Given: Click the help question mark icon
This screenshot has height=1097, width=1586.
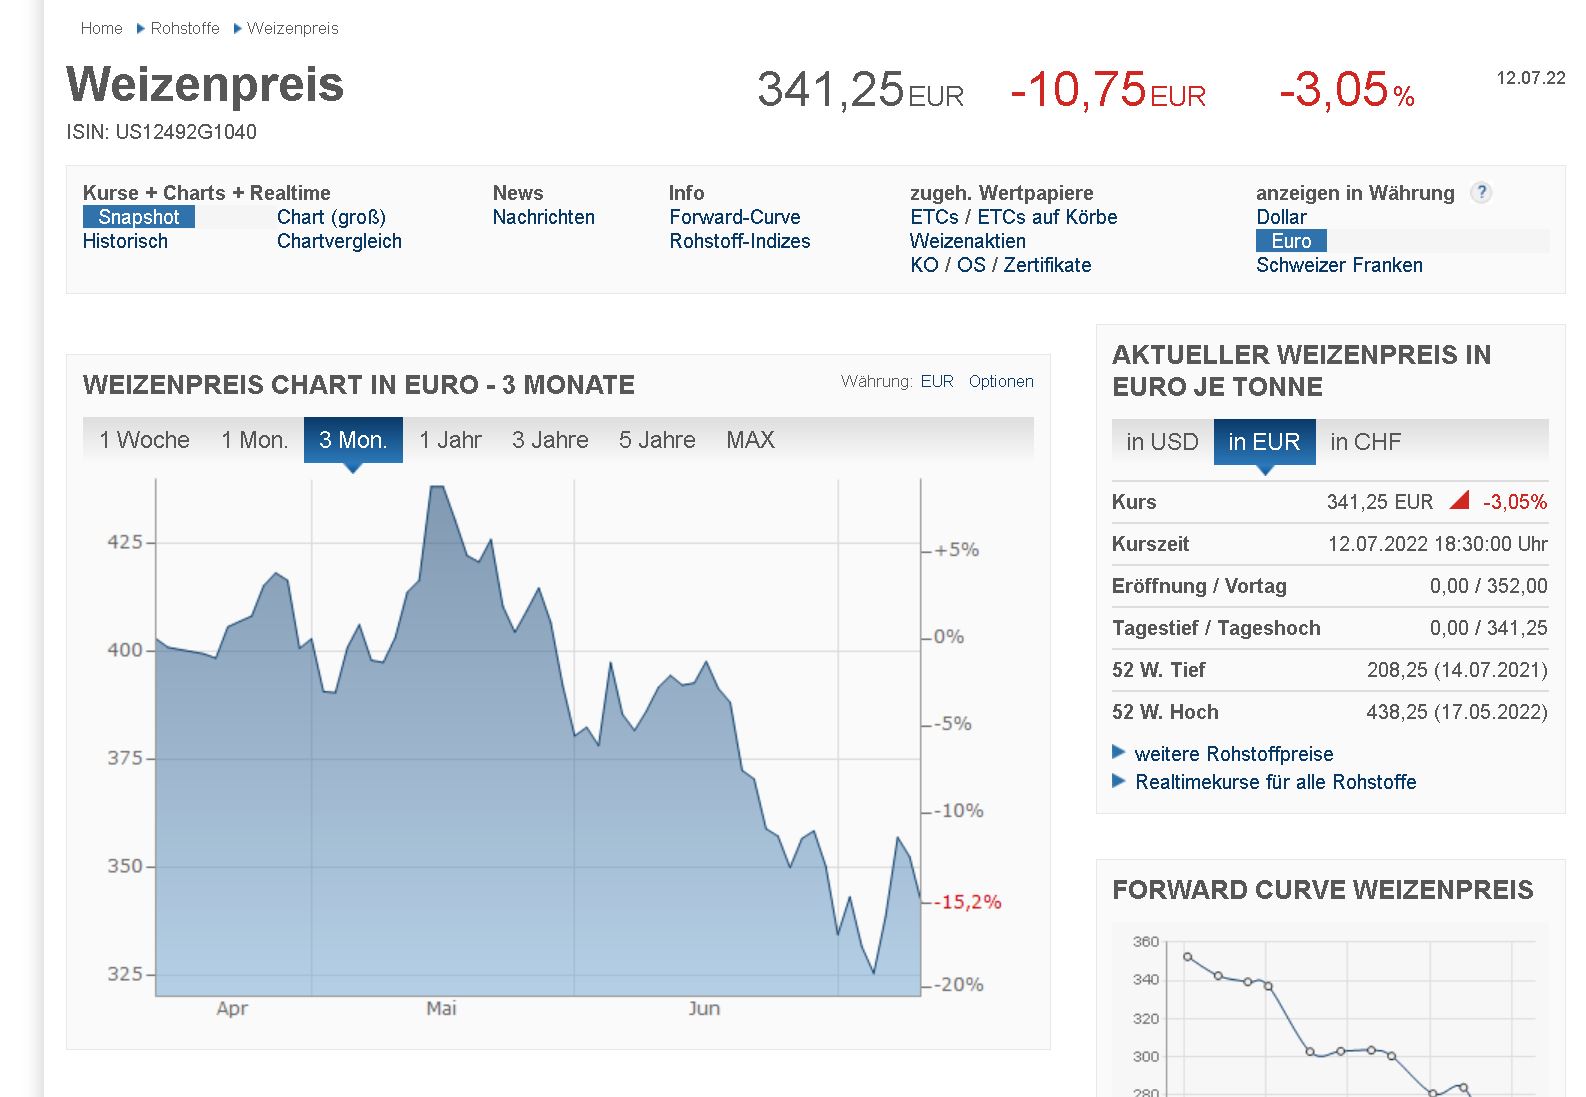Looking at the screenshot, I should (1481, 193).
